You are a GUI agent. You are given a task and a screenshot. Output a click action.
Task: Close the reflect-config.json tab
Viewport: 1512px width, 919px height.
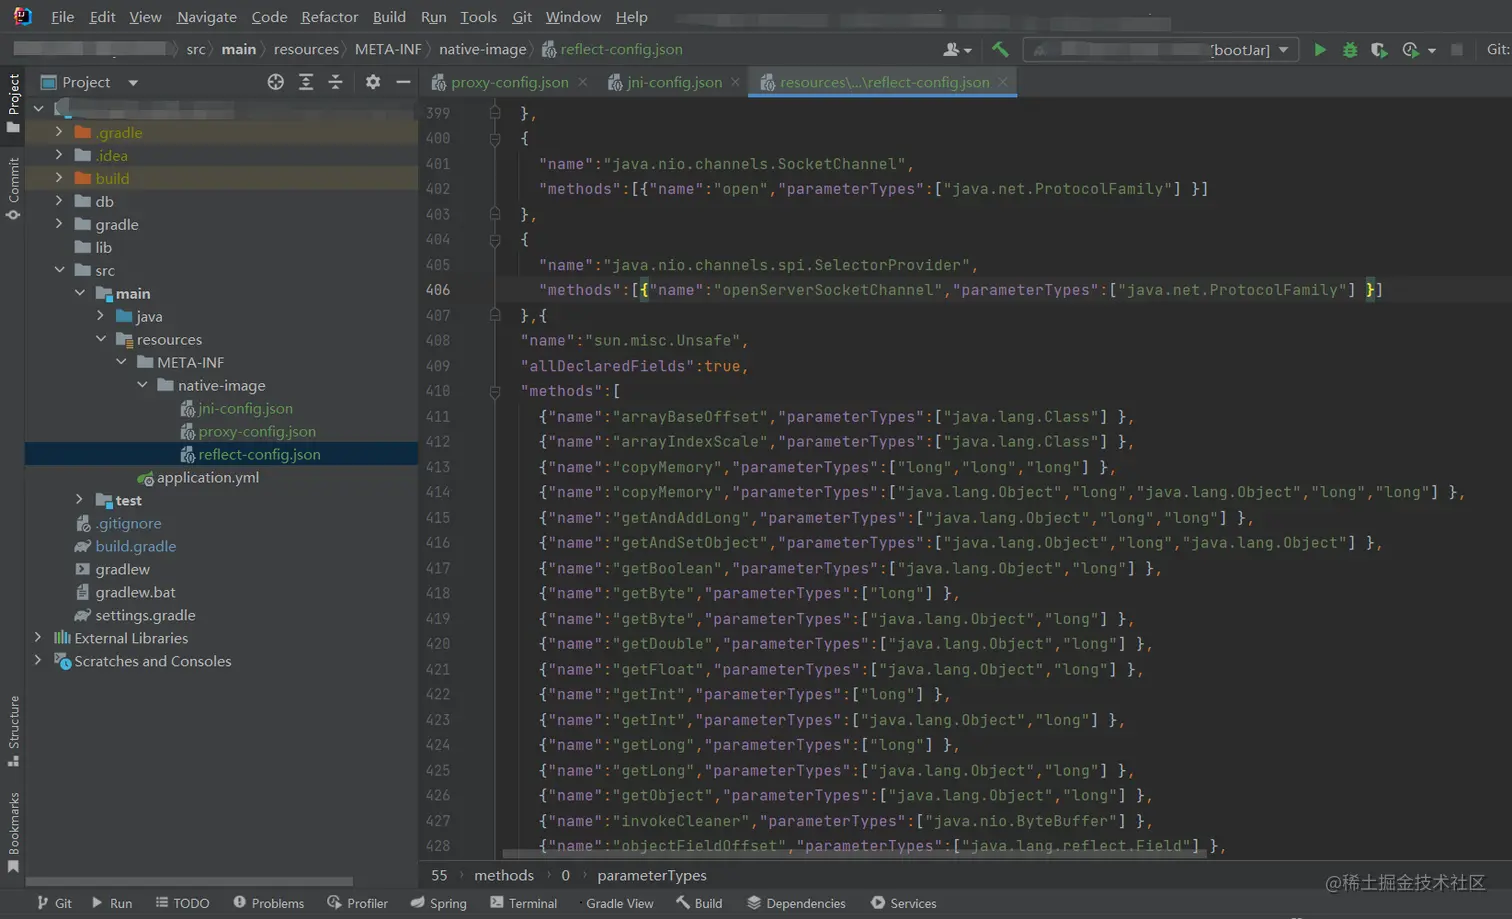[x=1002, y=82]
